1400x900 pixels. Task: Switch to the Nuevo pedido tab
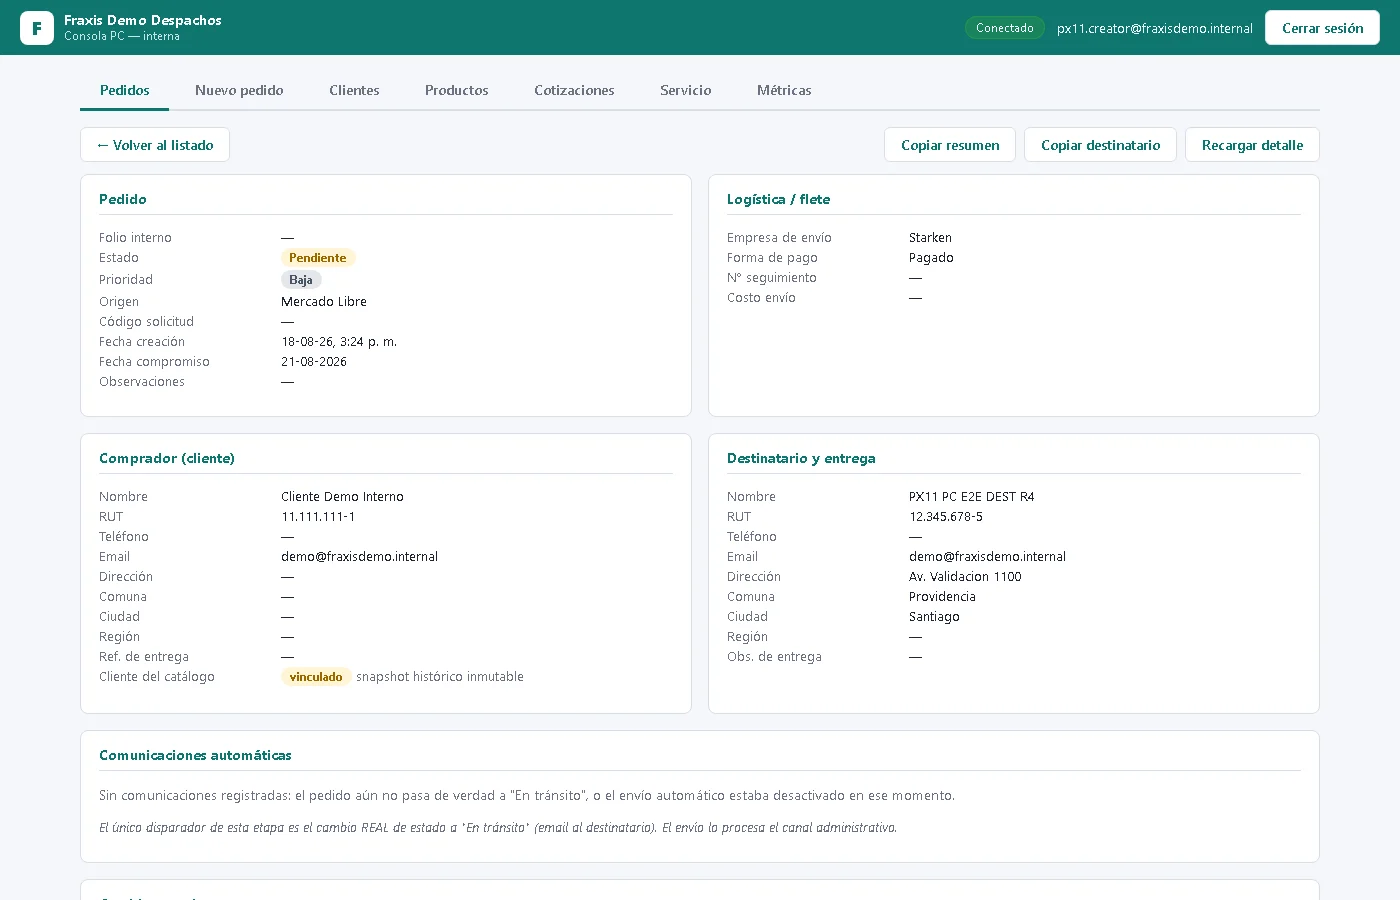[239, 90]
